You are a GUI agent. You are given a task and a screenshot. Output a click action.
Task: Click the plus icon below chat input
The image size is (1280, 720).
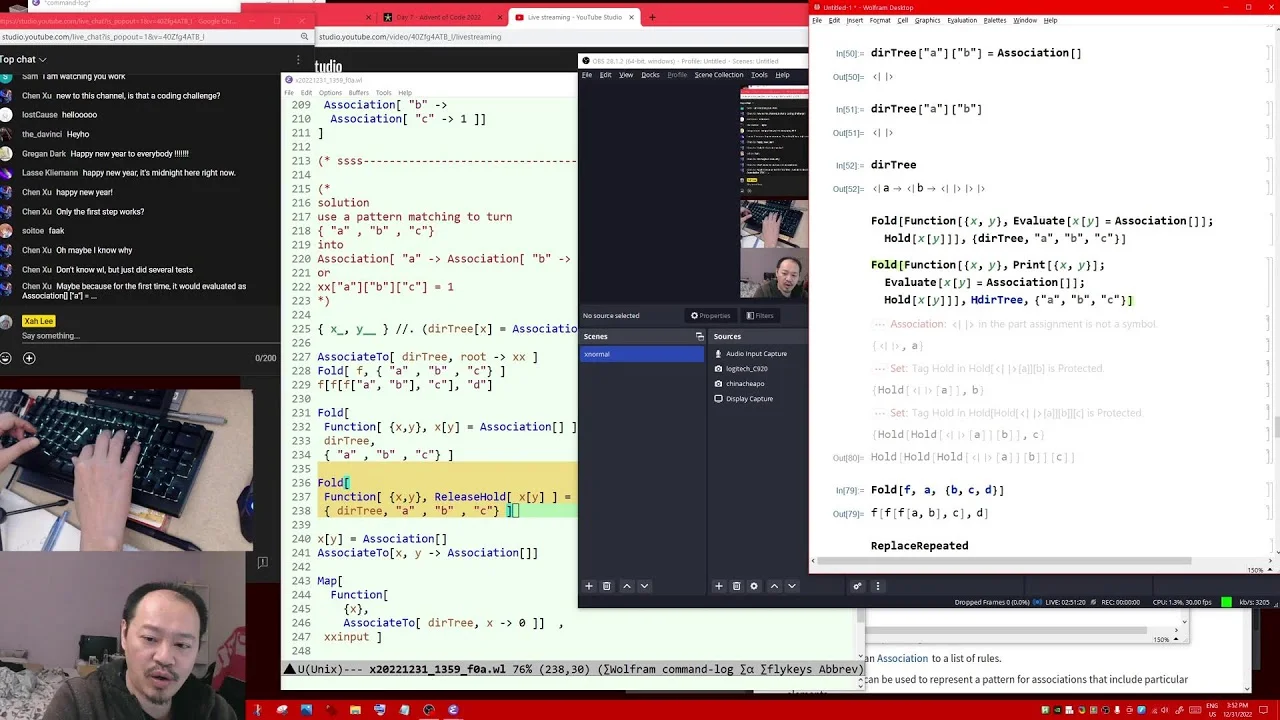(x=29, y=358)
